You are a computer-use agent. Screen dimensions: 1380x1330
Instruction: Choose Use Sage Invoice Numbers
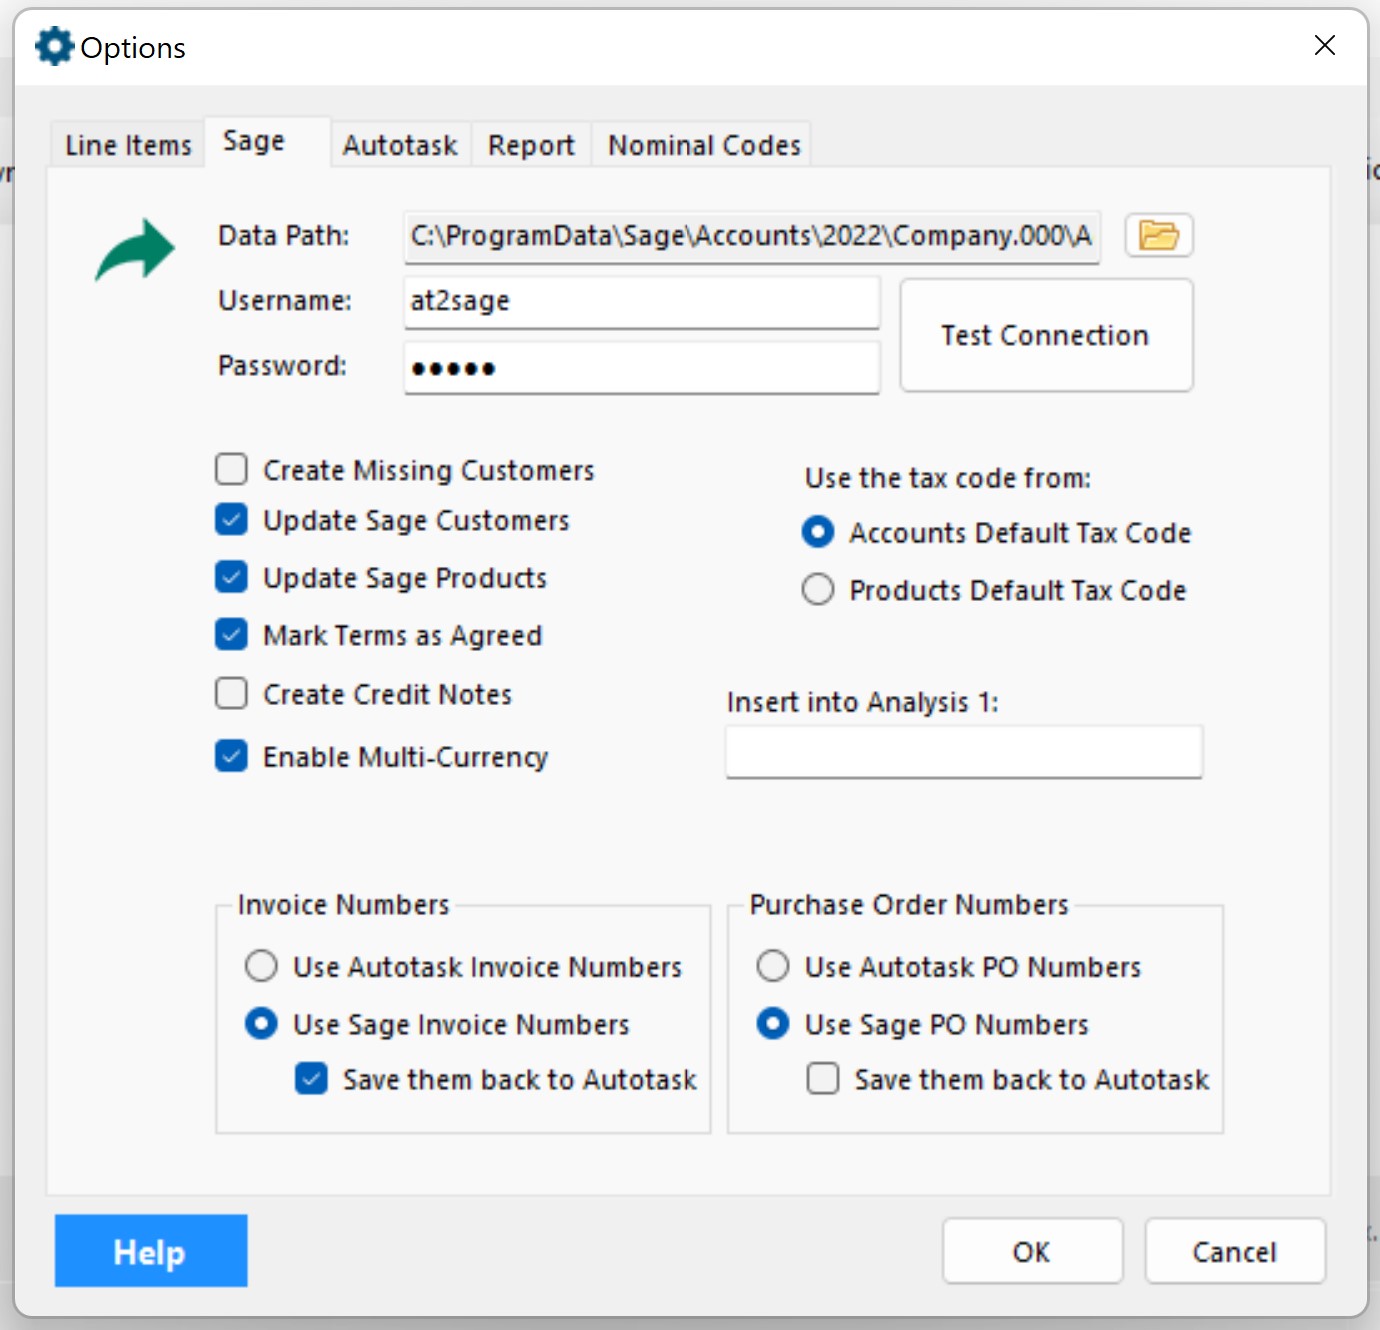[261, 1024]
